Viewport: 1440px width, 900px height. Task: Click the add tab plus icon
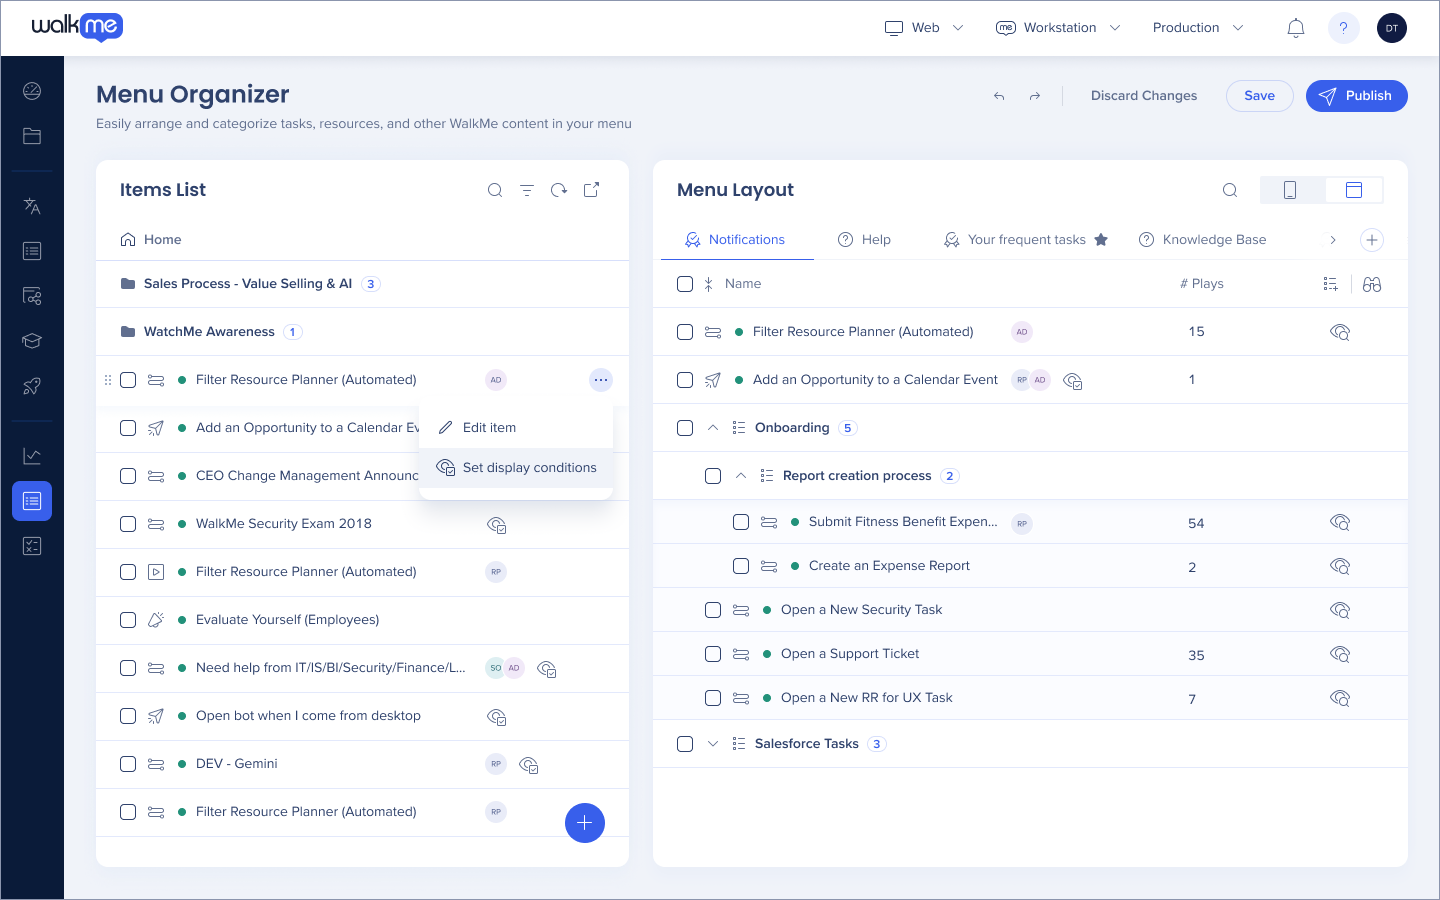pyautogui.click(x=1372, y=240)
